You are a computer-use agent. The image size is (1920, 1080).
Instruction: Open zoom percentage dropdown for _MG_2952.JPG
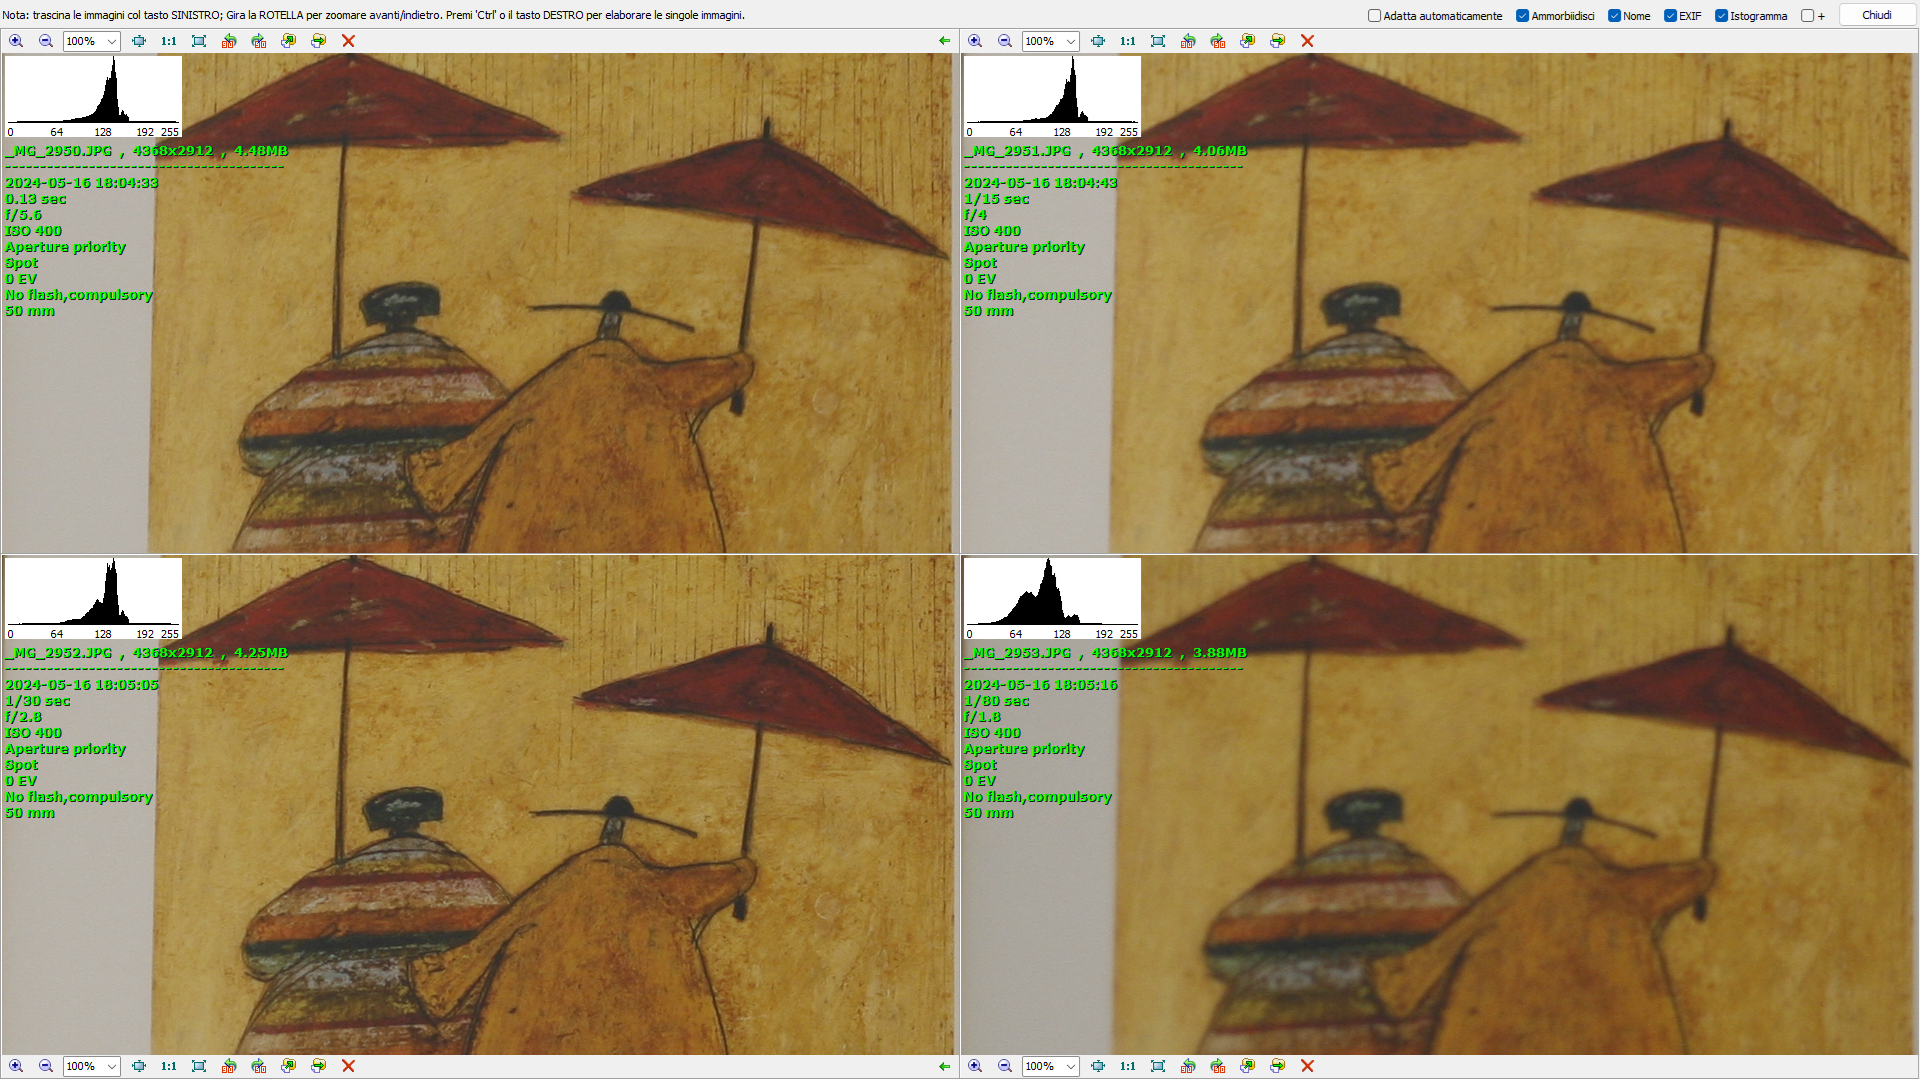pos(111,1066)
